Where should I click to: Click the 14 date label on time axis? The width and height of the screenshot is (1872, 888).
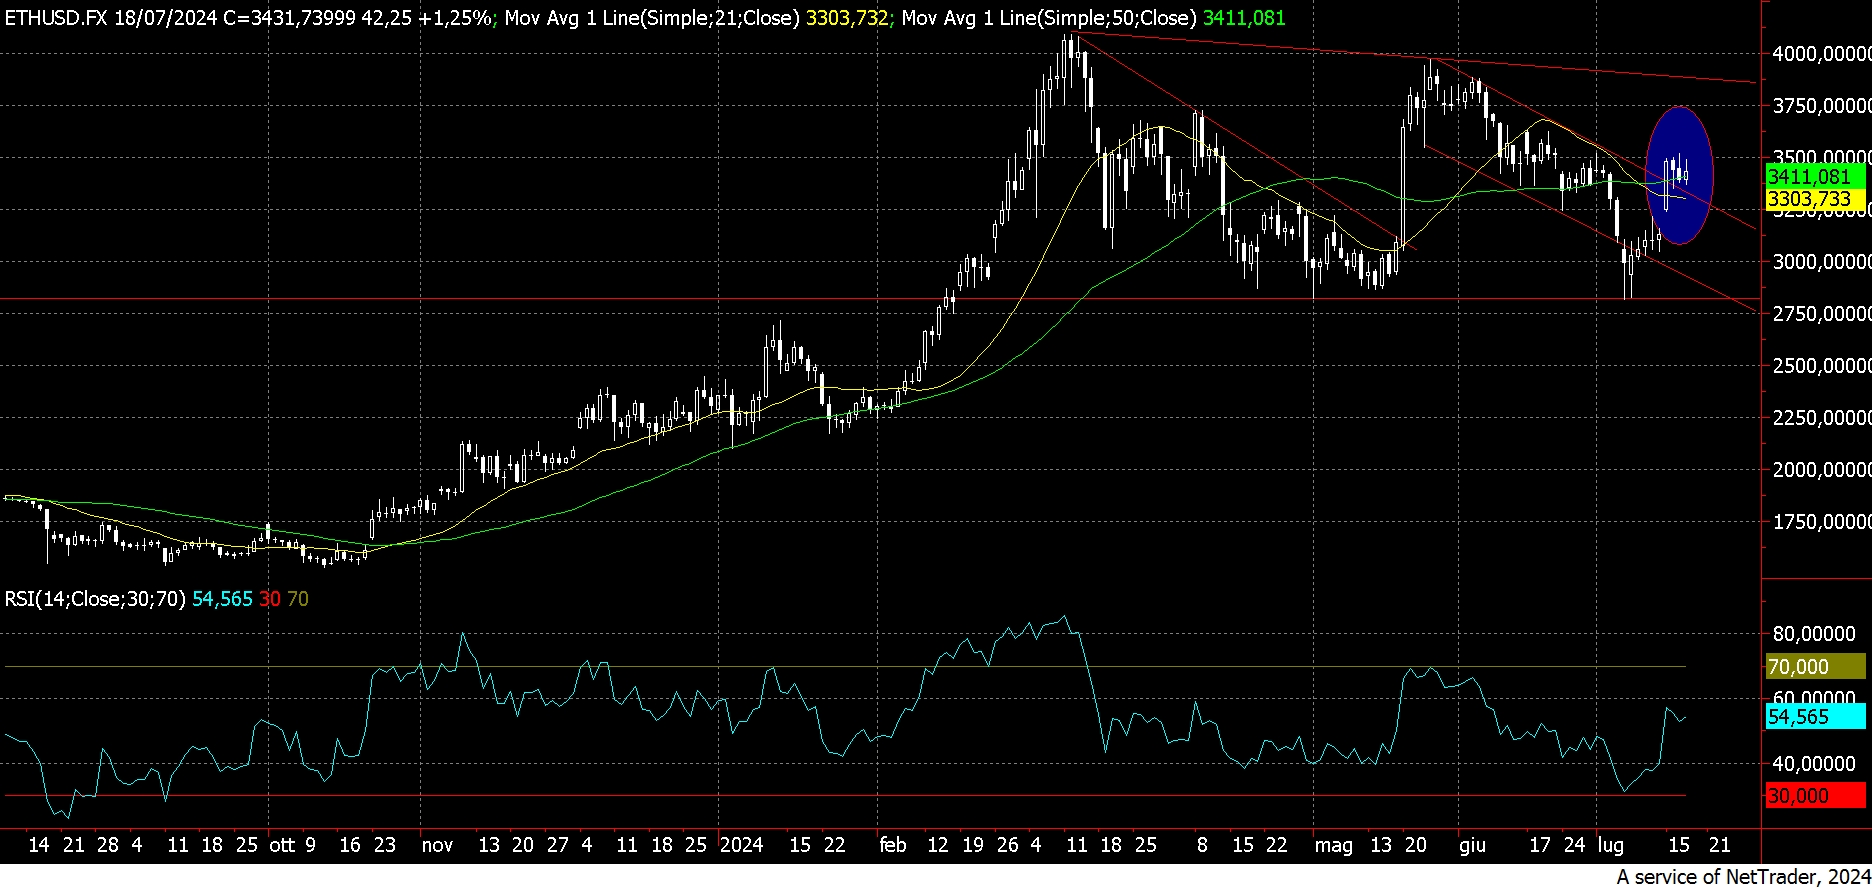click(39, 845)
